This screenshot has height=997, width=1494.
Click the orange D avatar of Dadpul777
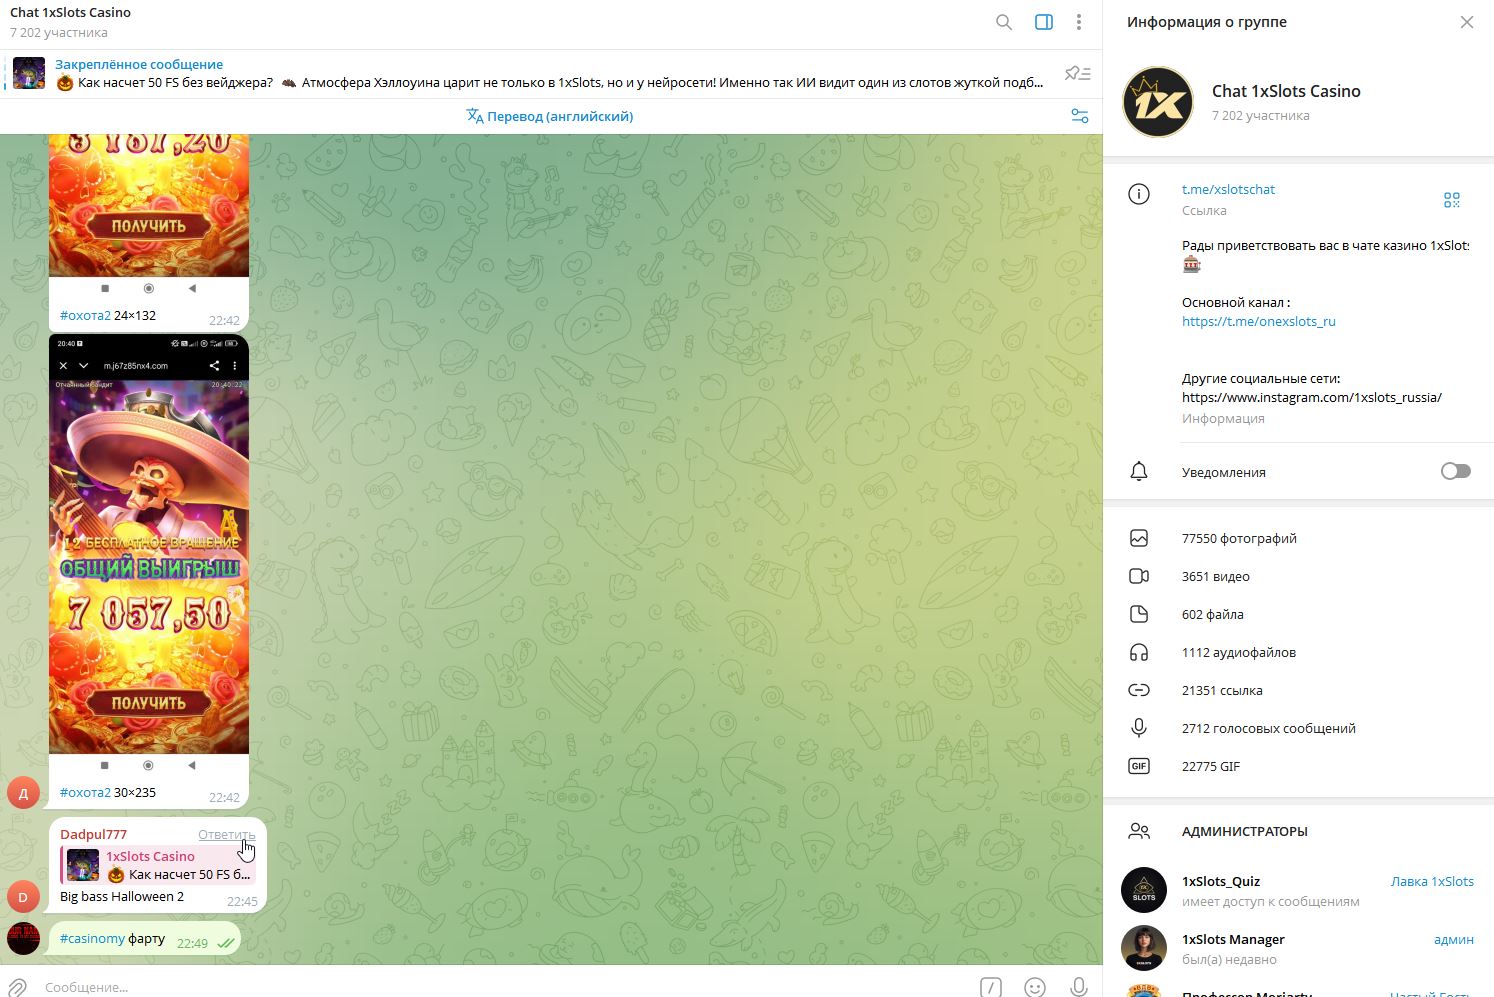[23, 897]
